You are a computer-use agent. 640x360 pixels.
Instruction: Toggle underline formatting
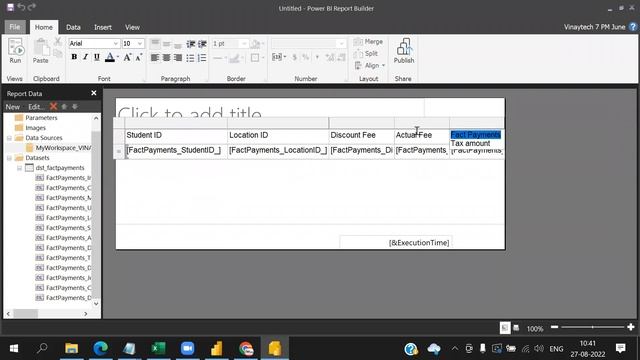[97, 58]
